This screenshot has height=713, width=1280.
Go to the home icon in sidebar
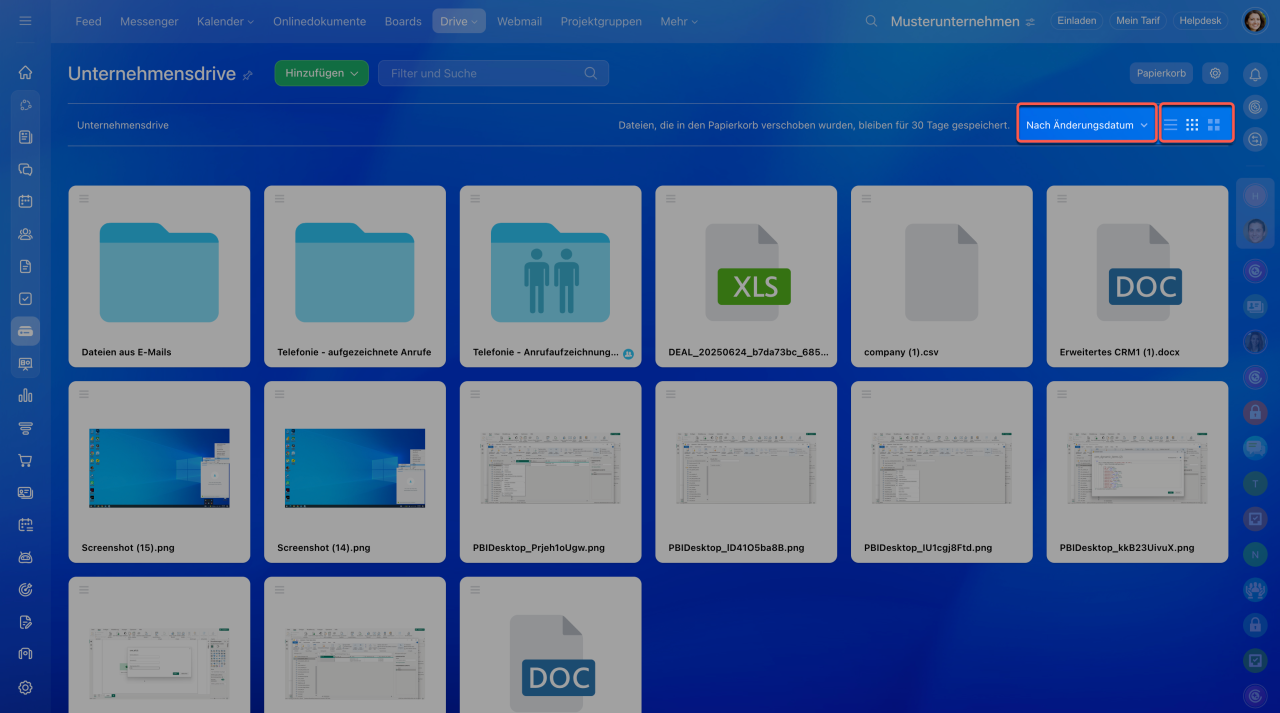tap(25, 72)
